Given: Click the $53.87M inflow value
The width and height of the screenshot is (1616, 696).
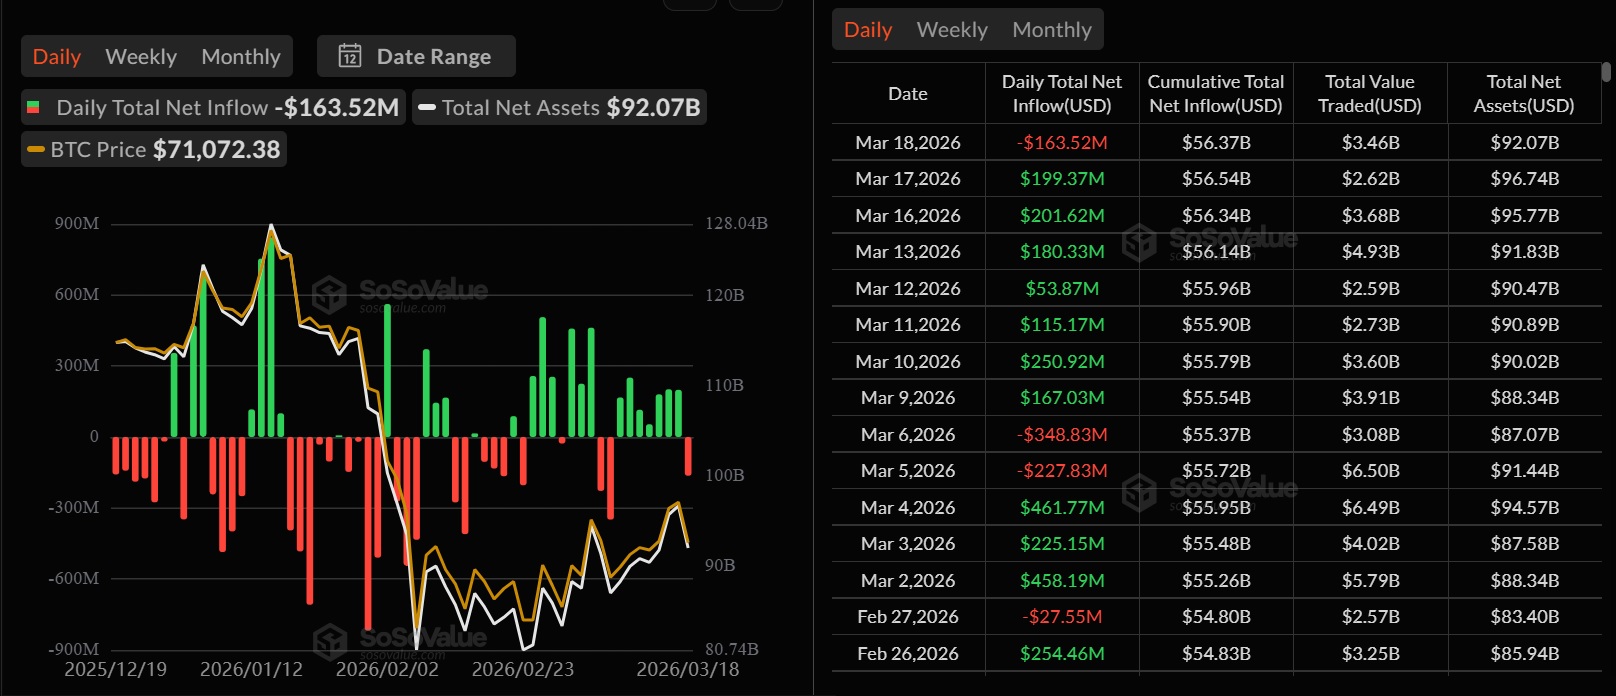Looking at the screenshot, I should [1062, 289].
